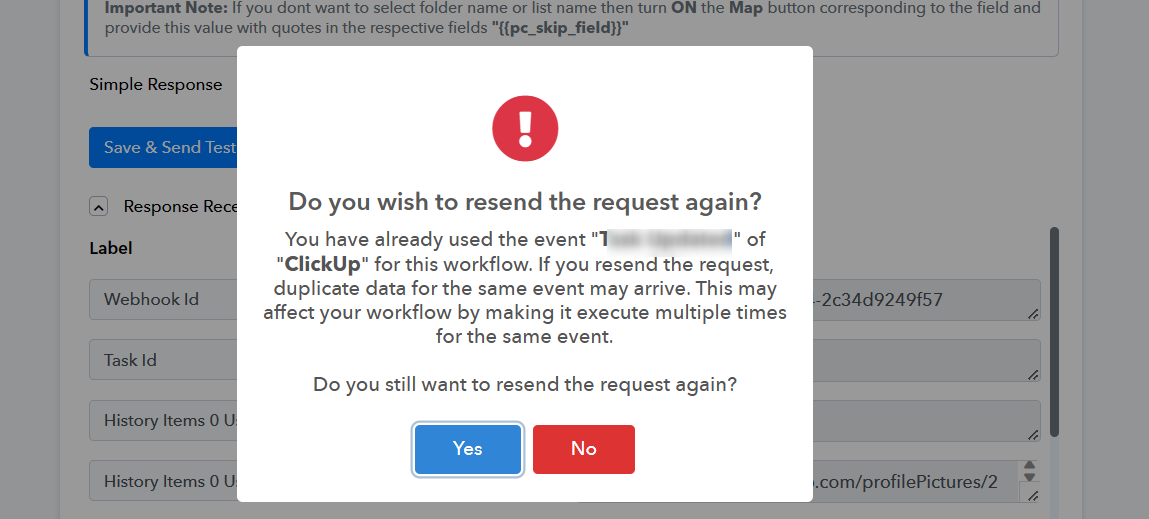The width and height of the screenshot is (1149, 519).
Task: Click resize handle of profilePictures value field
Action: 1033,496
